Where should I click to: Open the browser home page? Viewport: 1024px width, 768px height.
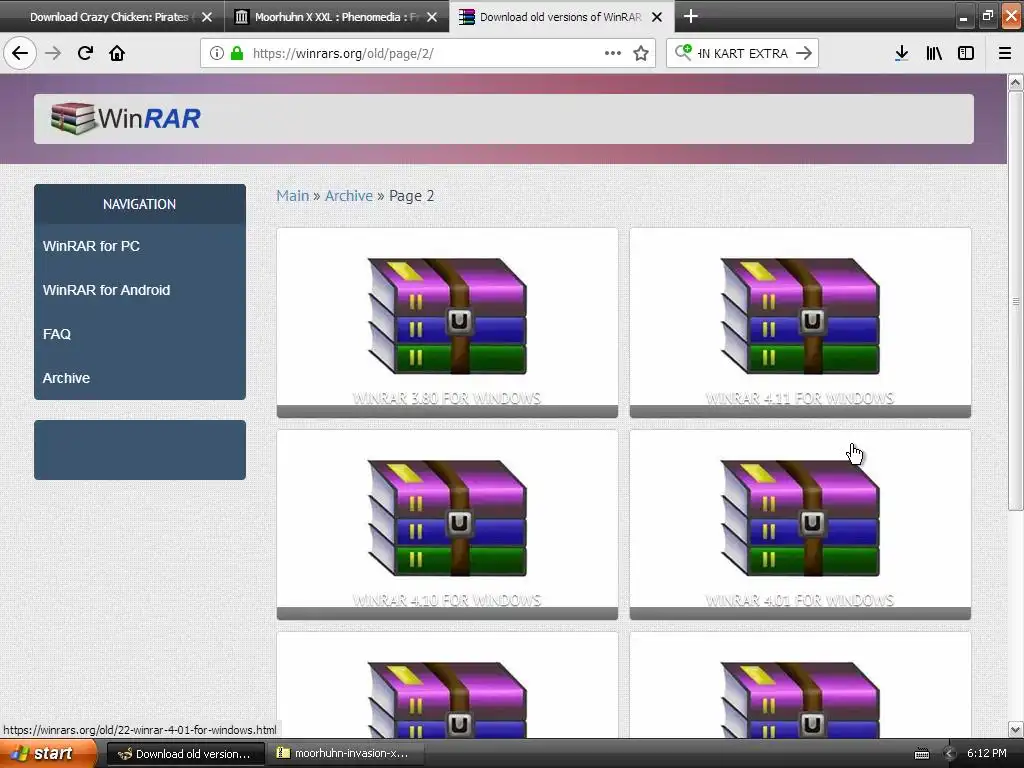117,53
